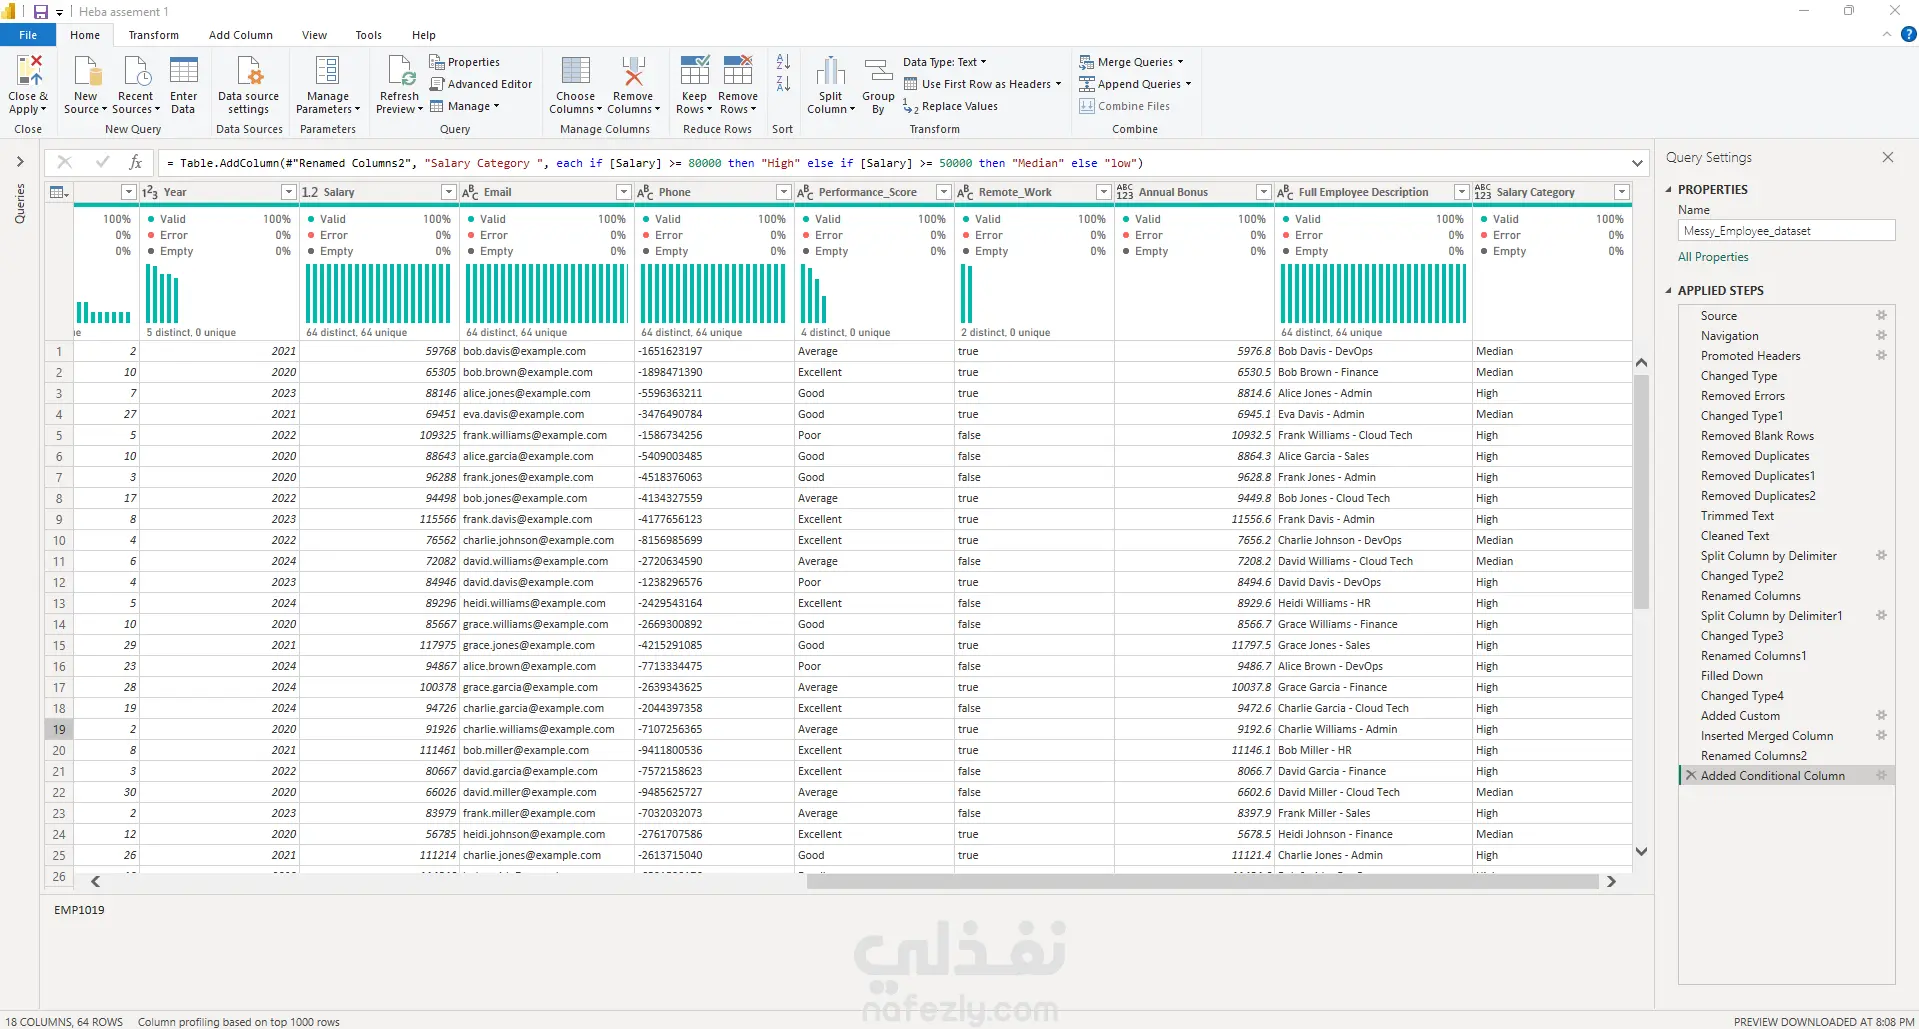Confirm the formula with the checkmark
Viewport: 1919px width, 1029px height.
(x=102, y=162)
